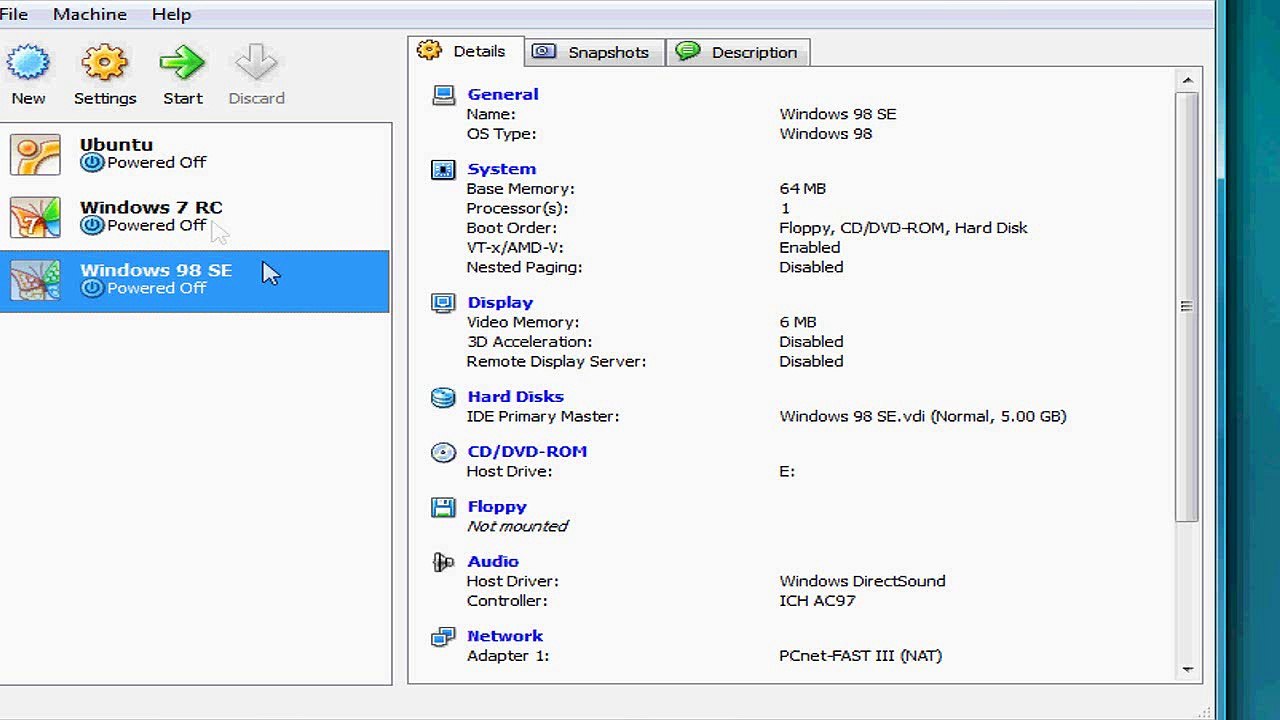Click the Audio section speaker icon
The image size is (1280, 720).
point(443,562)
